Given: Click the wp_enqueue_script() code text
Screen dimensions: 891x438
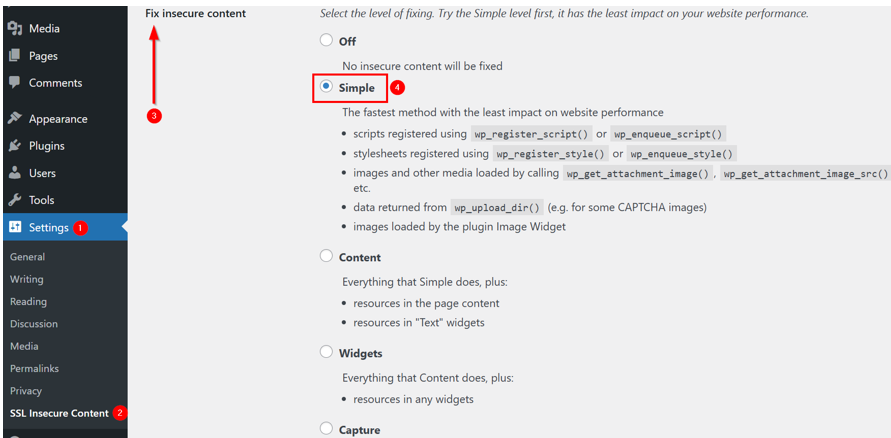Looking at the screenshot, I should (669, 135).
